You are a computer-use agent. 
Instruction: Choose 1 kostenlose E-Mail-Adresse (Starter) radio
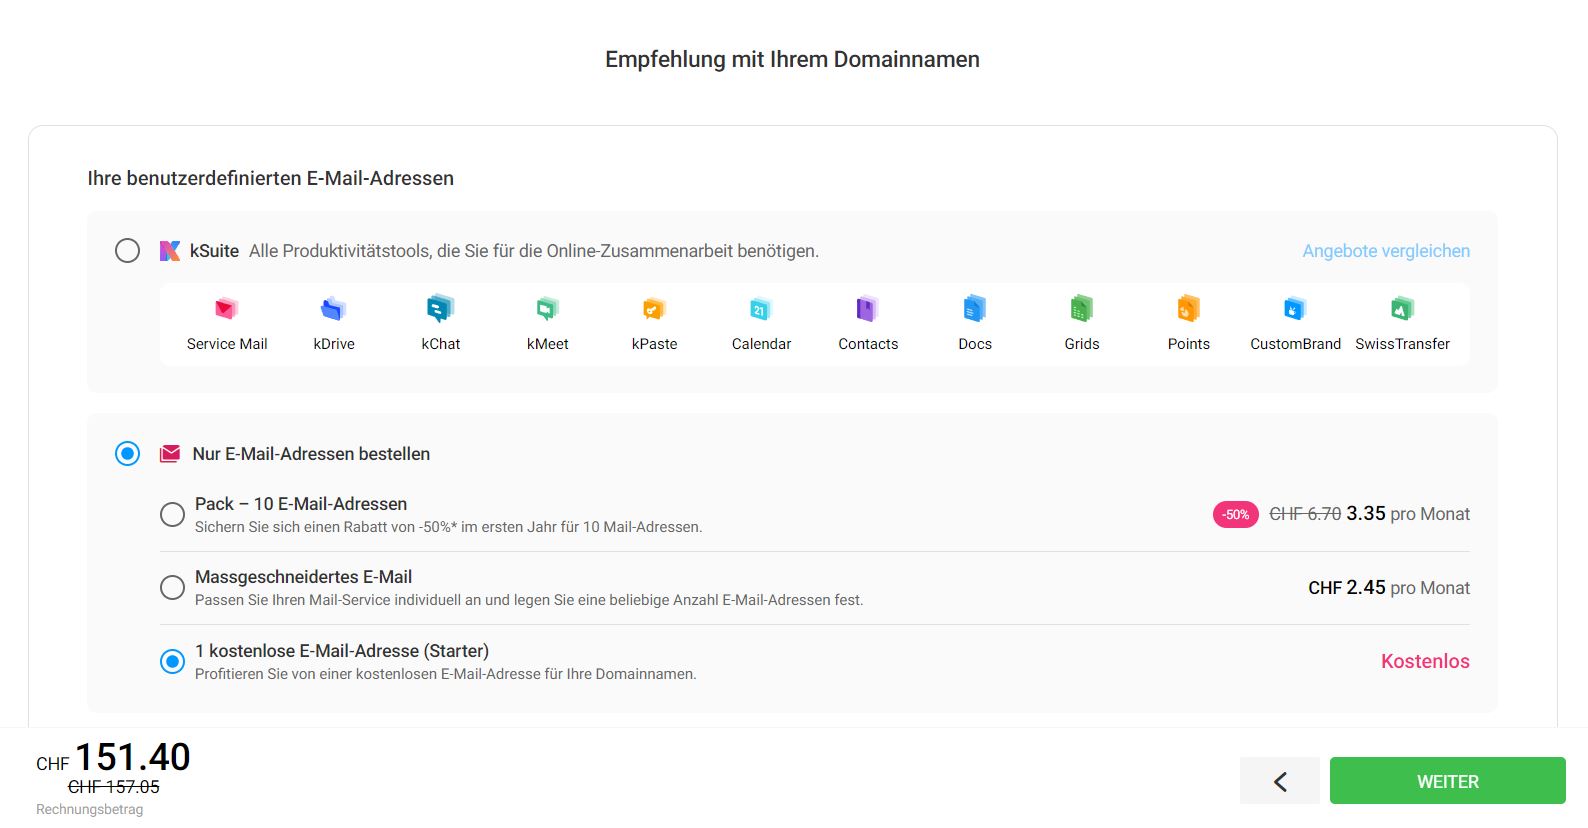click(172, 661)
